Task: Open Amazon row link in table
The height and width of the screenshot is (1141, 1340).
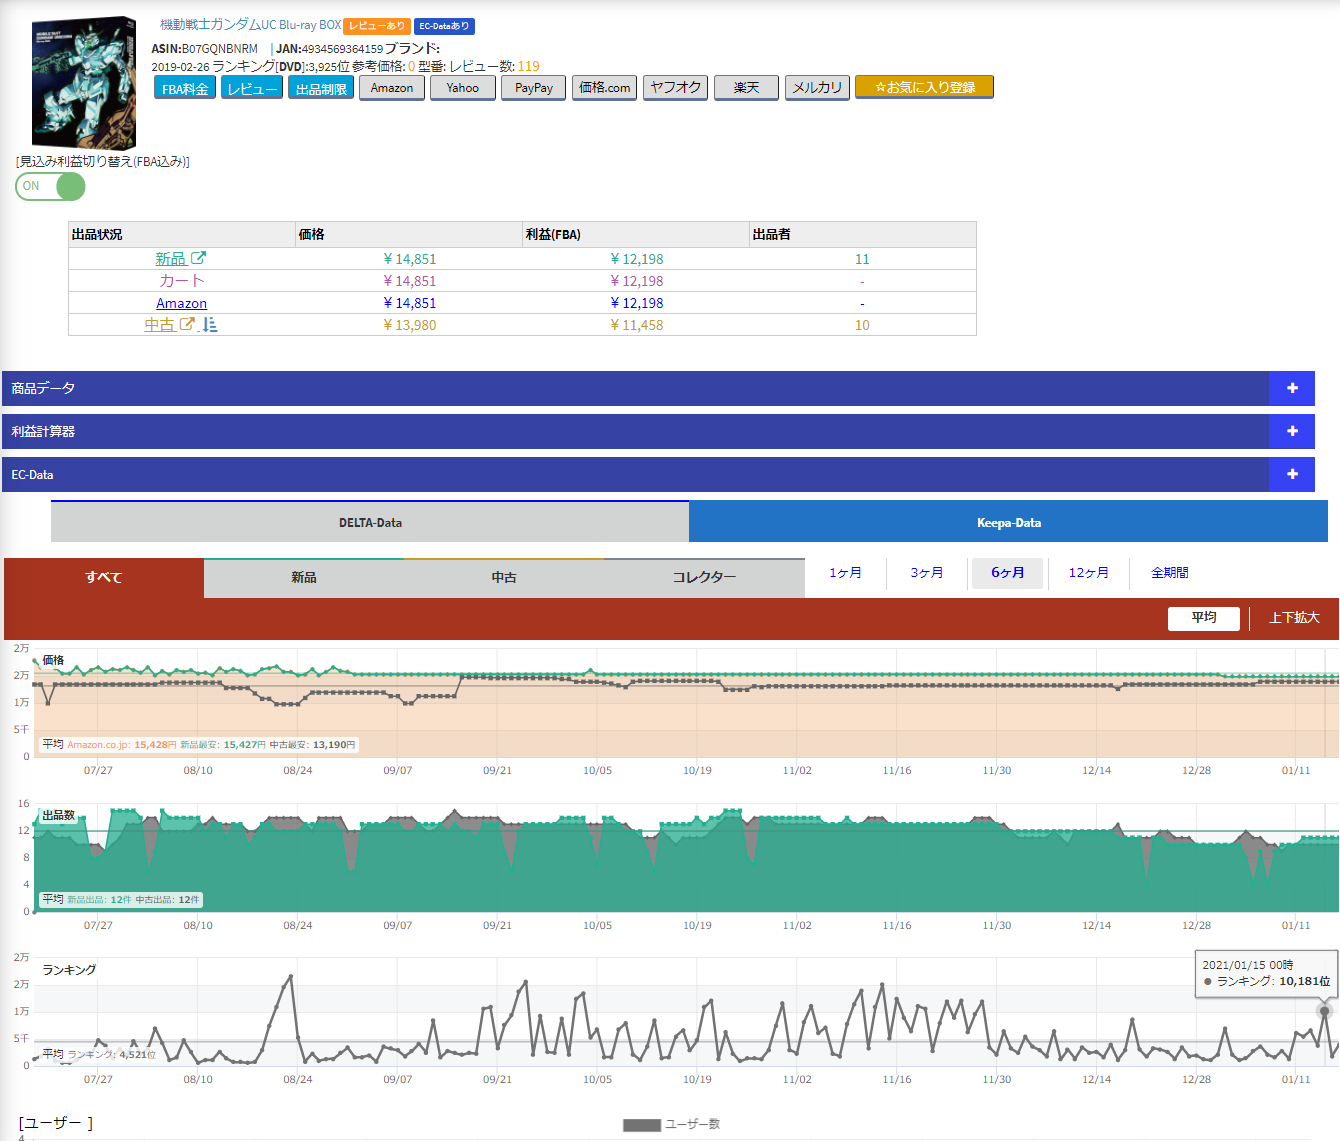Action: 181,303
